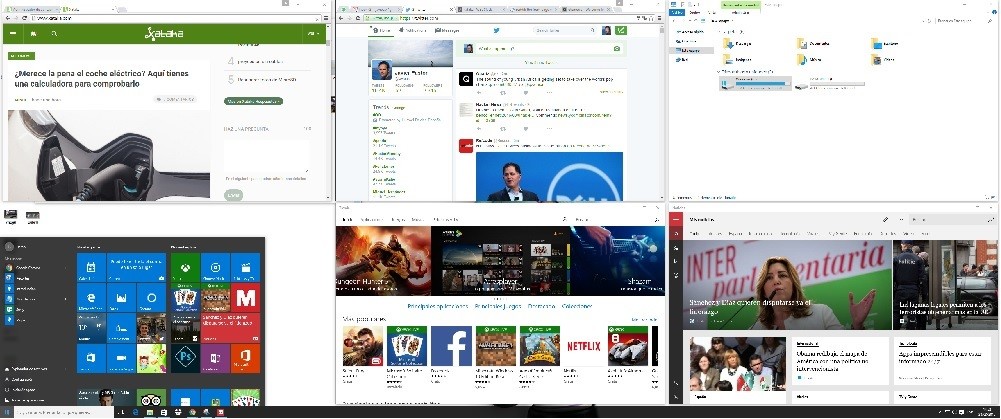Click the Twitter bird logo in Twitter window
Image resolution: width=1001 pixels, height=419 pixels.
496,30
